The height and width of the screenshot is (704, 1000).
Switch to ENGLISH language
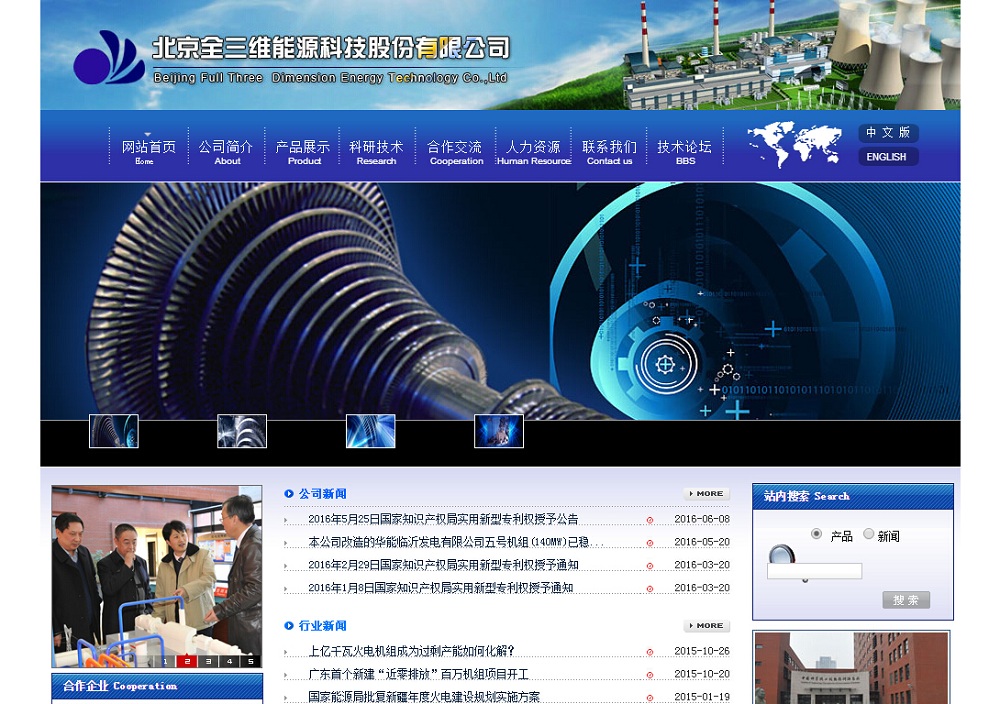click(888, 156)
